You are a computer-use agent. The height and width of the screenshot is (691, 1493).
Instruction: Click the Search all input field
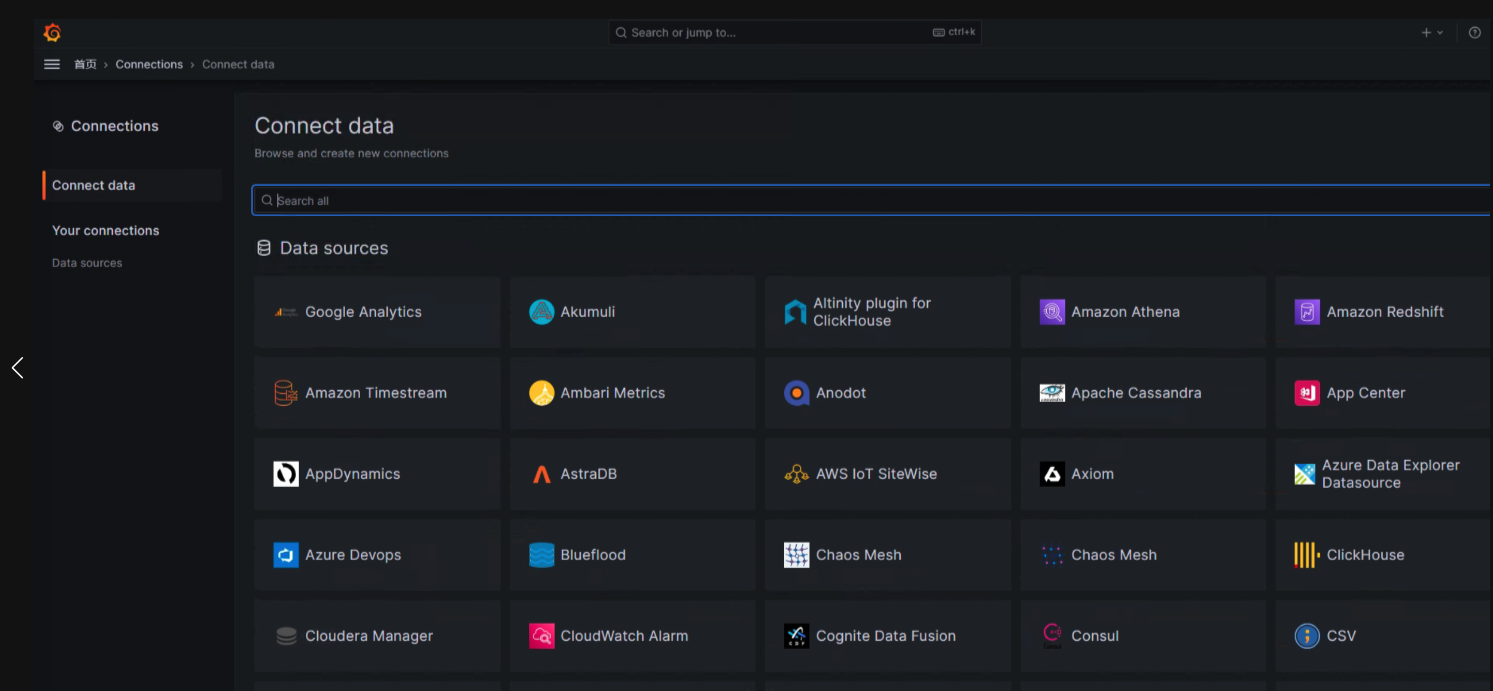point(872,200)
